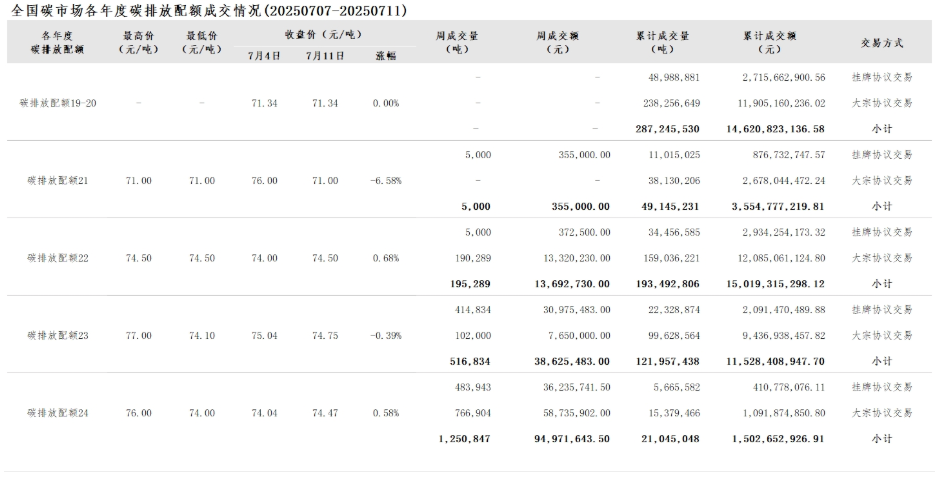
Task: Click the 碳排放配额22 row label
Action: point(58,258)
